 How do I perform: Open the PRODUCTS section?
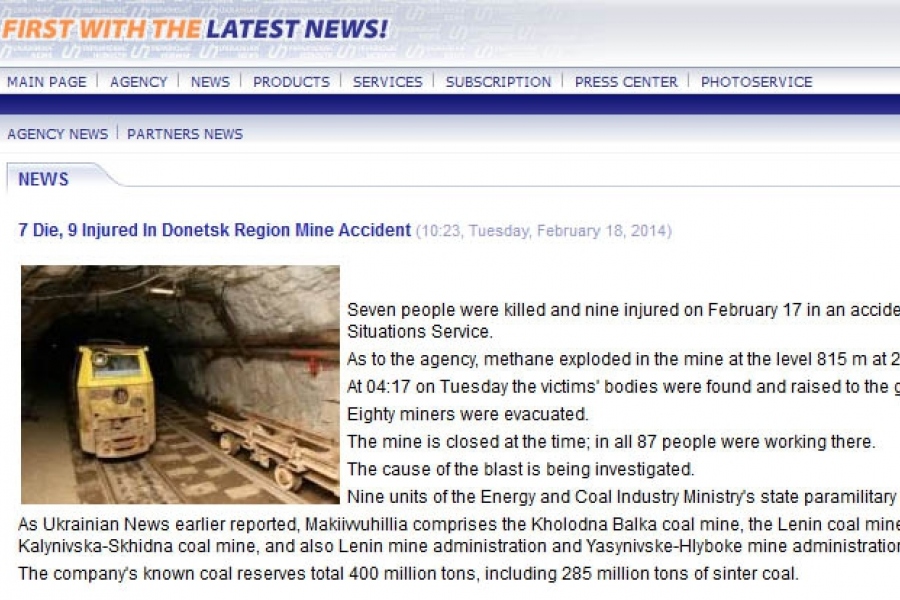pos(291,82)
